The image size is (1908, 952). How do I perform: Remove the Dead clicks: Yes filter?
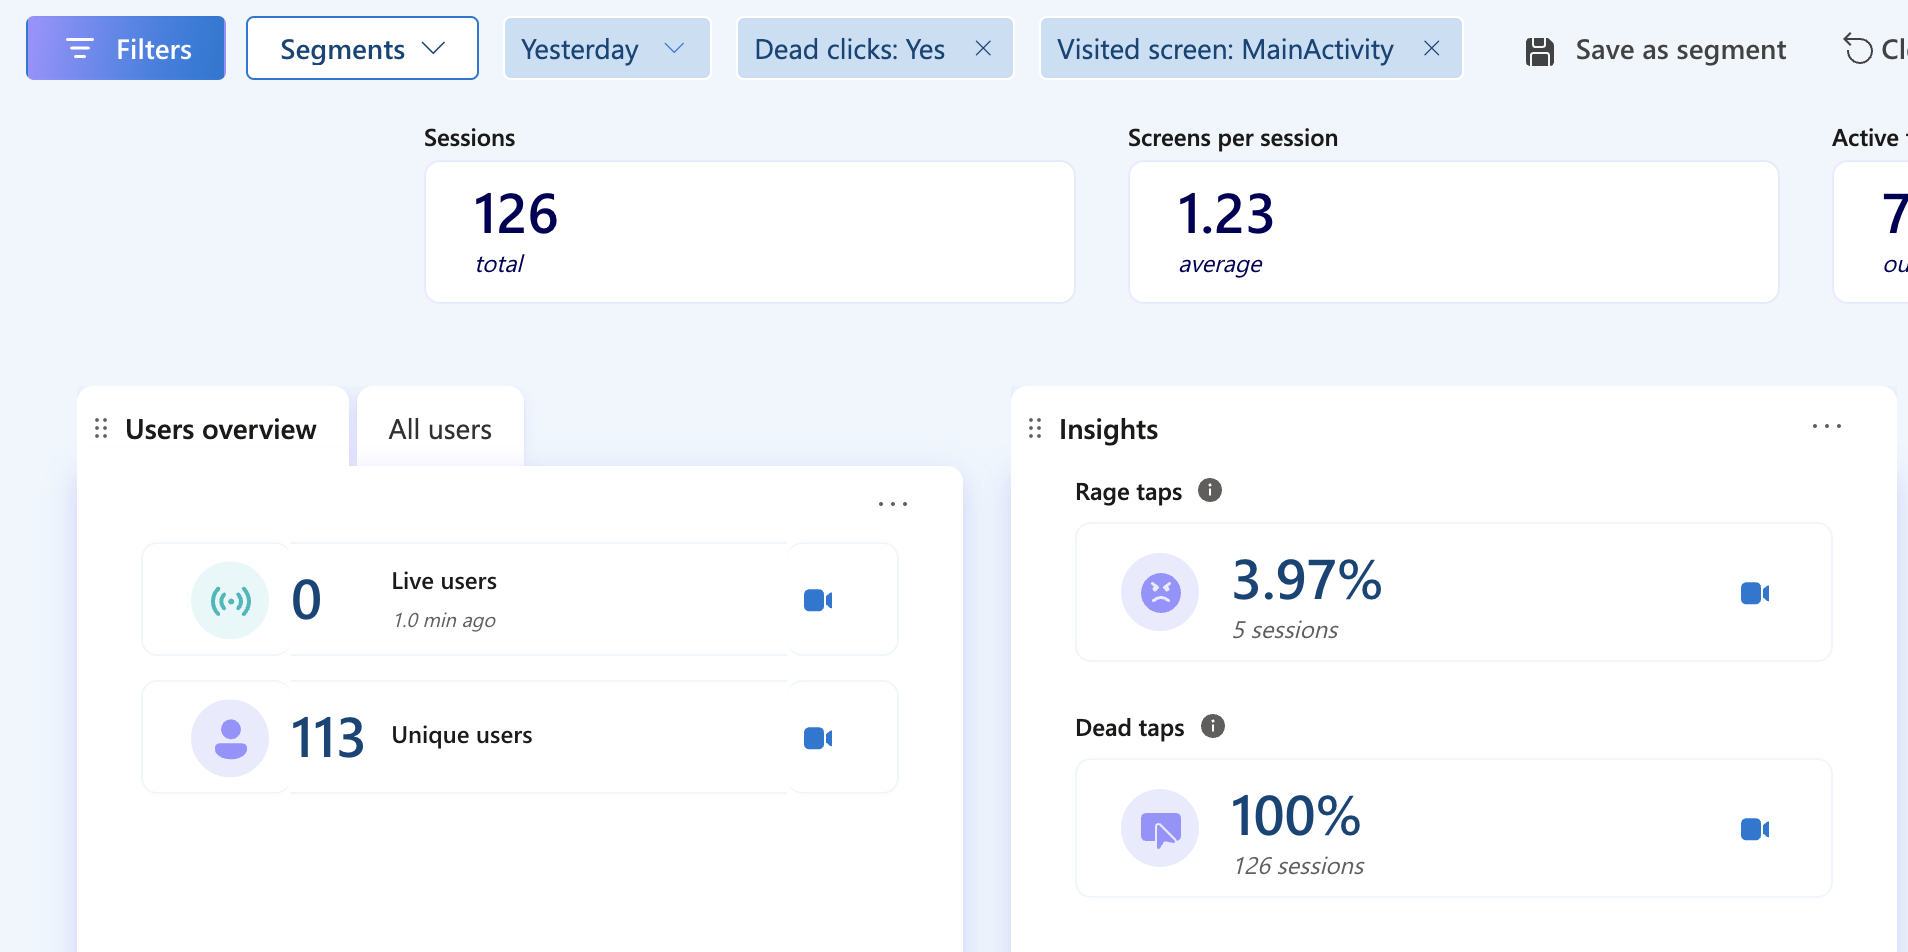click(x=983, y=48)
